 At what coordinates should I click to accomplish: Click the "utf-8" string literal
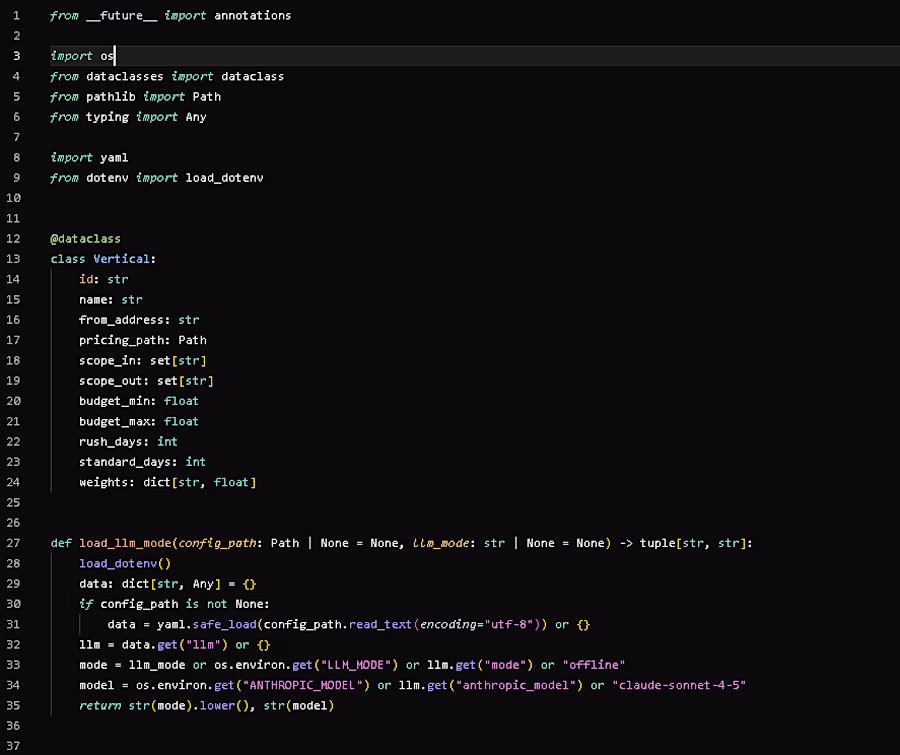click(509, 624)
